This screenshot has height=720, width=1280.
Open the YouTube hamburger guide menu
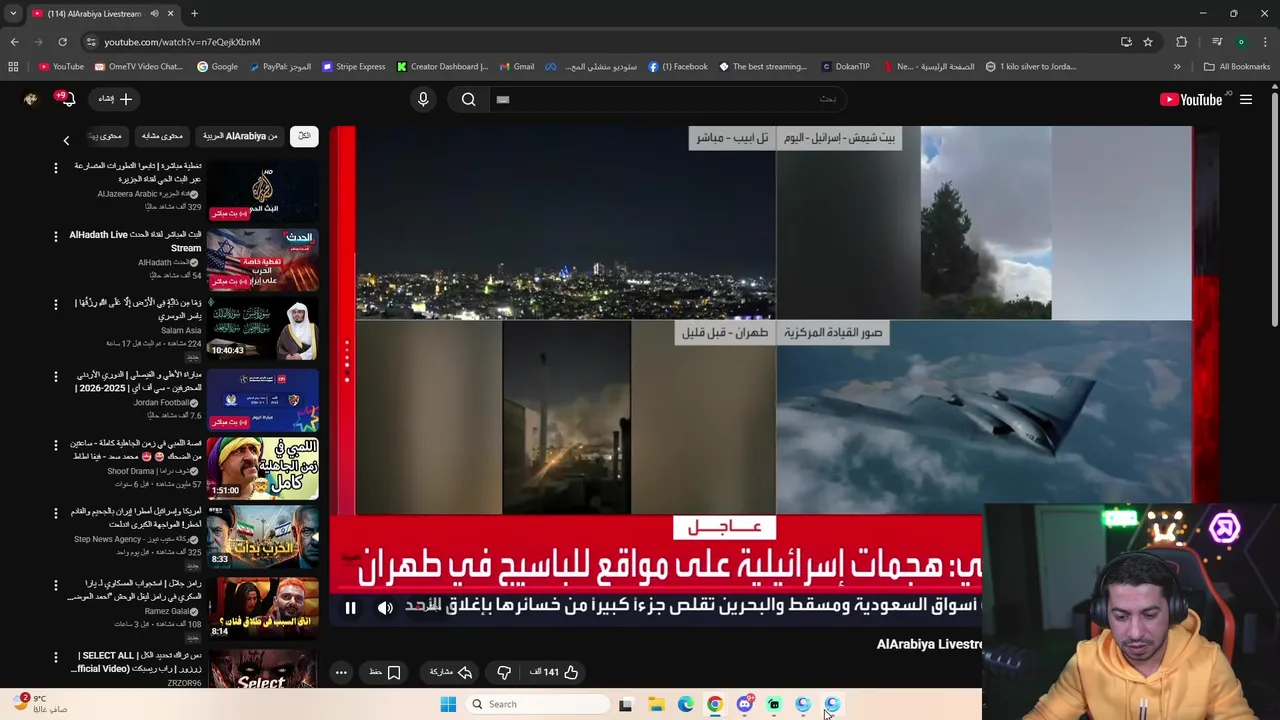(x=1246, y=99)
